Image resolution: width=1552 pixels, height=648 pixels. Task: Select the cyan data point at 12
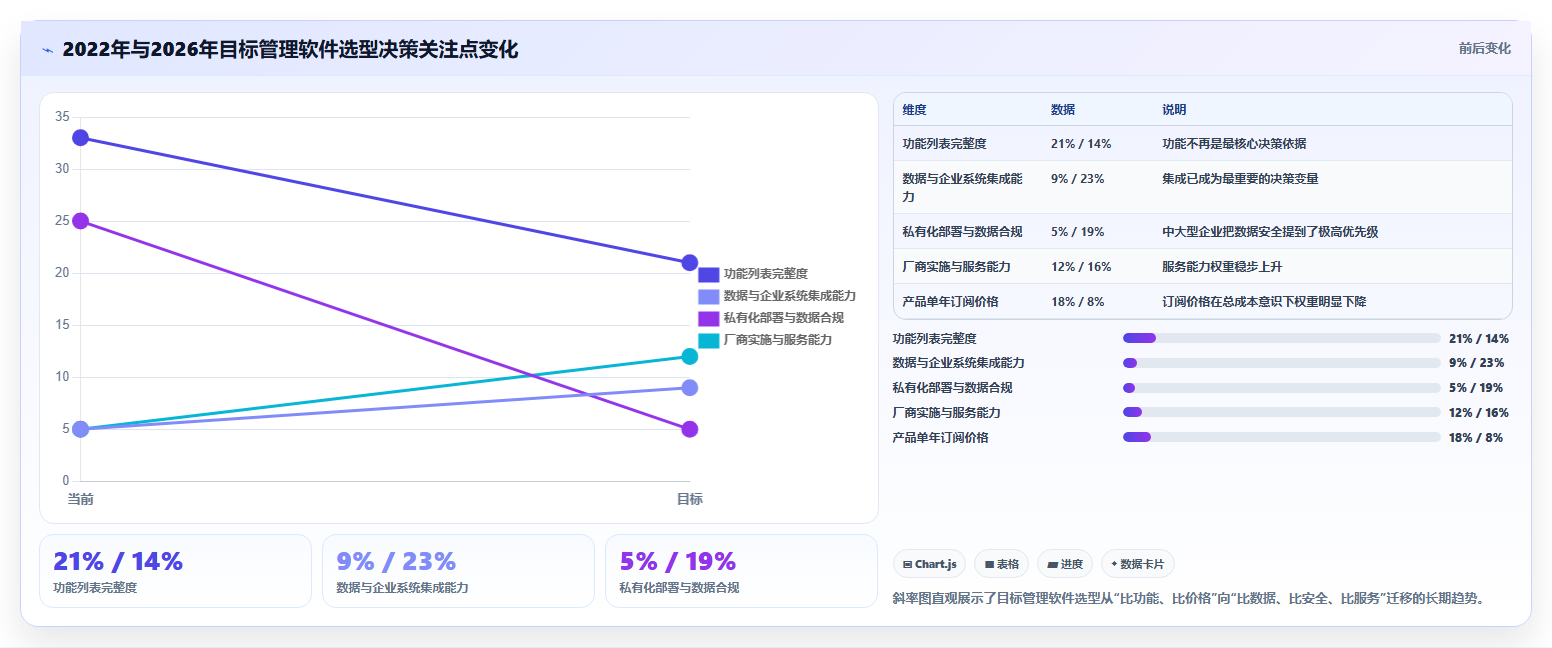689,356
